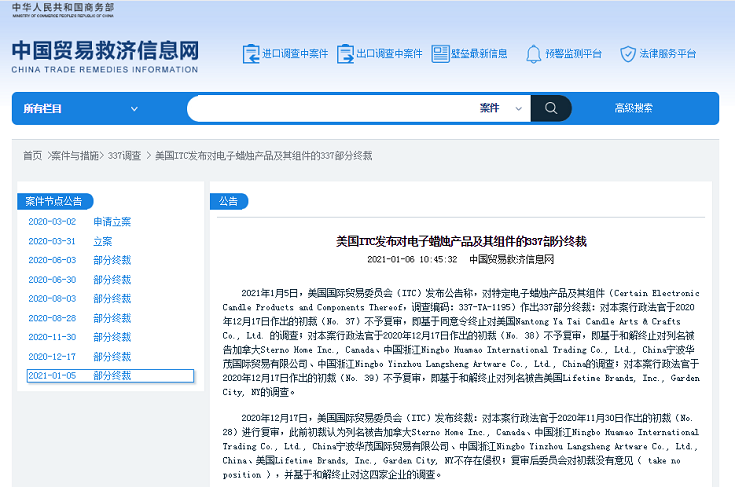Select highlighted 2021-01-05 部分终裁 entry
Viewport: 735px width, 487px height.
pos(110,376)
